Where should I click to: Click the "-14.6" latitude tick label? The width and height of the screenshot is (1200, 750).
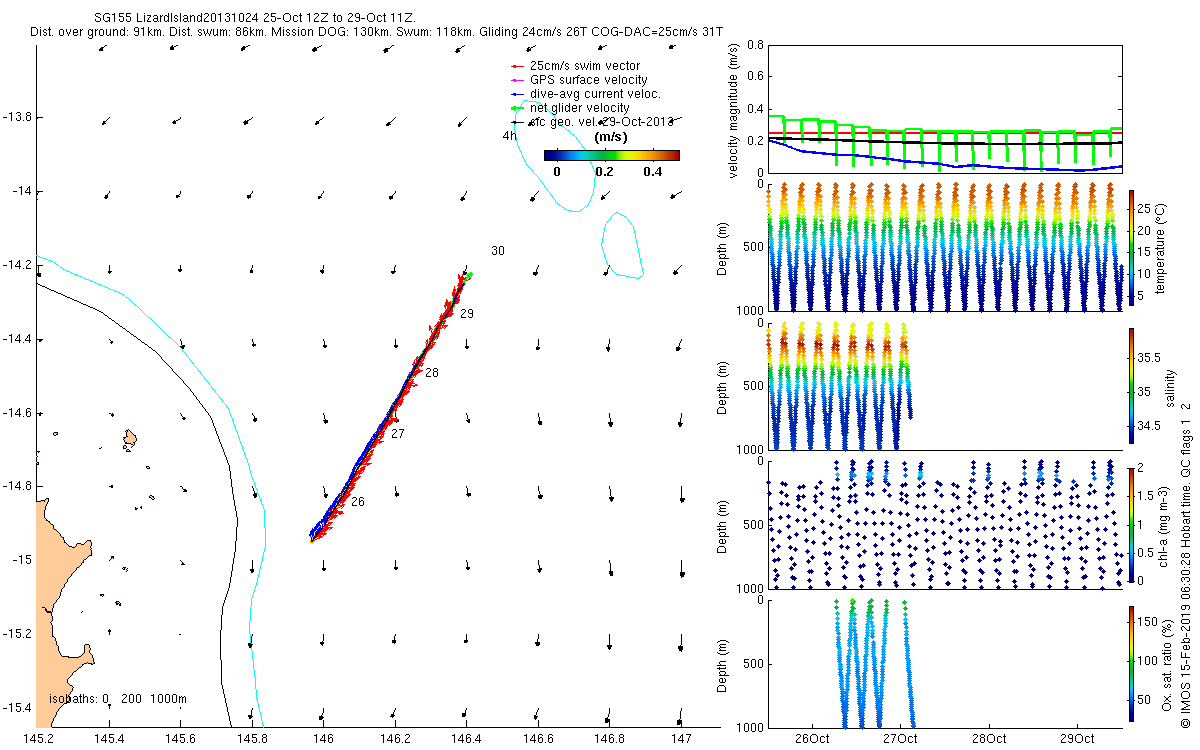point(16,412)
